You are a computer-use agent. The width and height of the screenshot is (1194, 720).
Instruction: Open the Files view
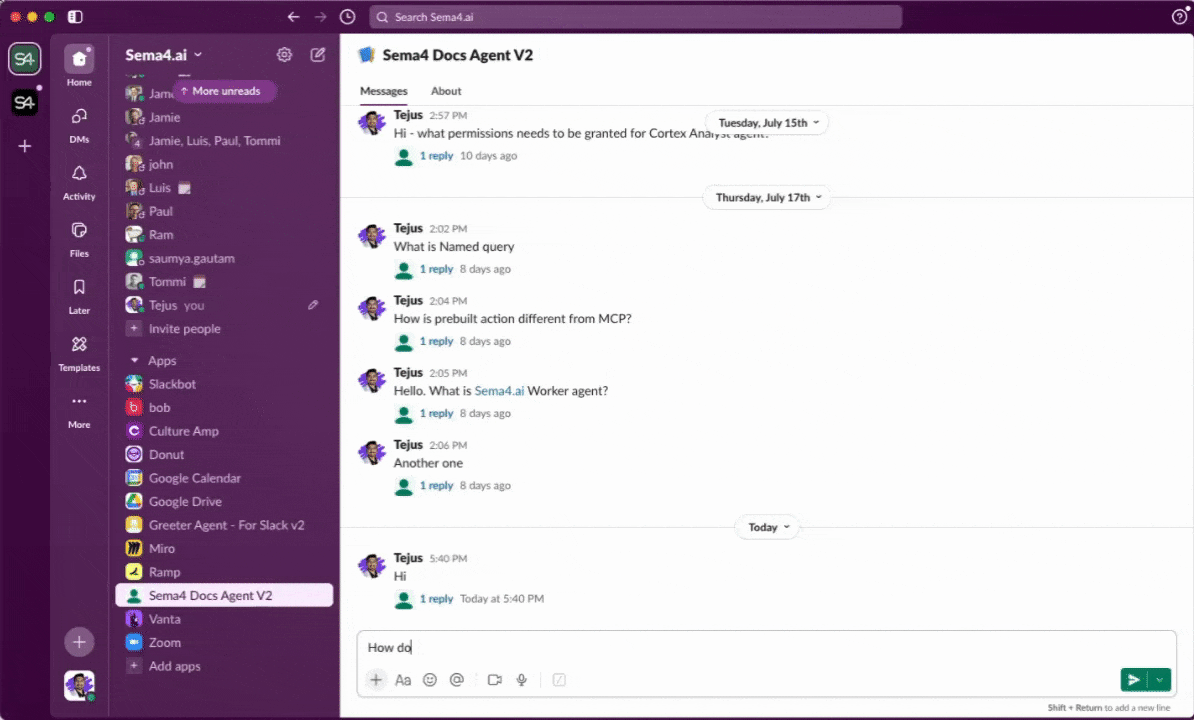pyautogui.click(x=79, y=239)
